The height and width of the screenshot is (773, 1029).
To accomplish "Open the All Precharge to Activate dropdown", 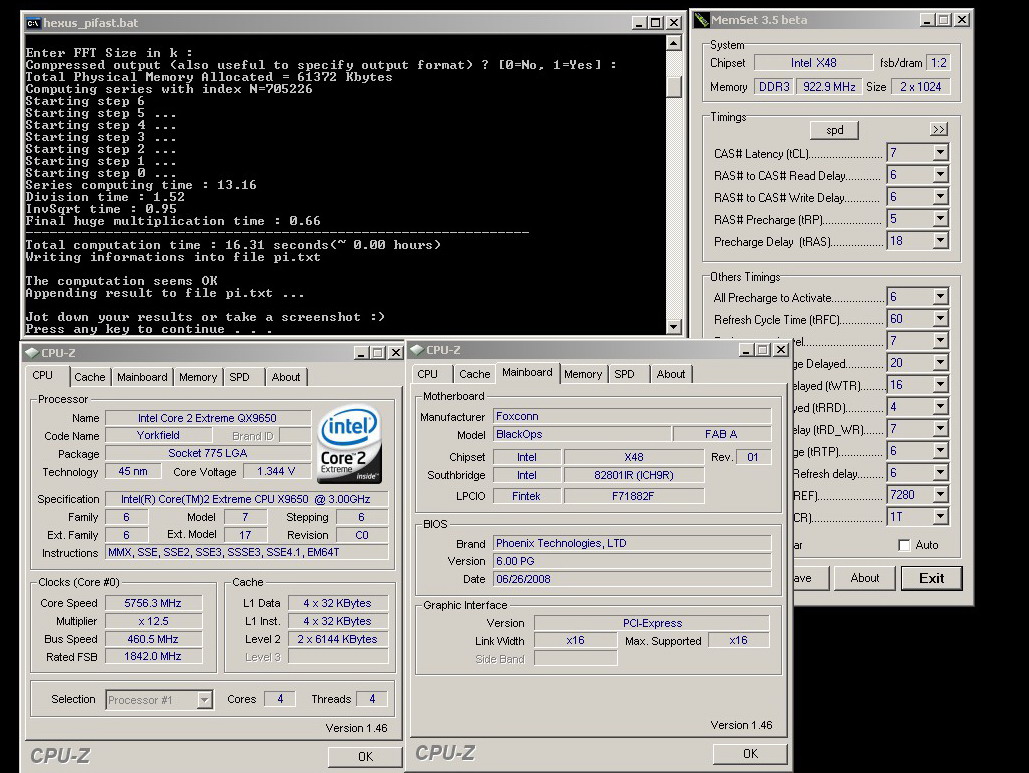I will 940,297.
